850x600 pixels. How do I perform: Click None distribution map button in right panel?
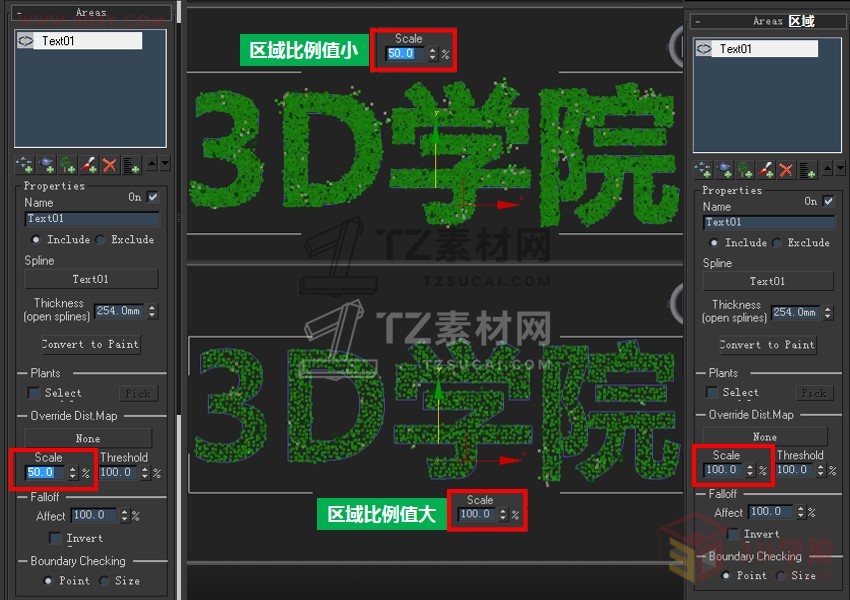pyautogui.click(x=765, y=436)
